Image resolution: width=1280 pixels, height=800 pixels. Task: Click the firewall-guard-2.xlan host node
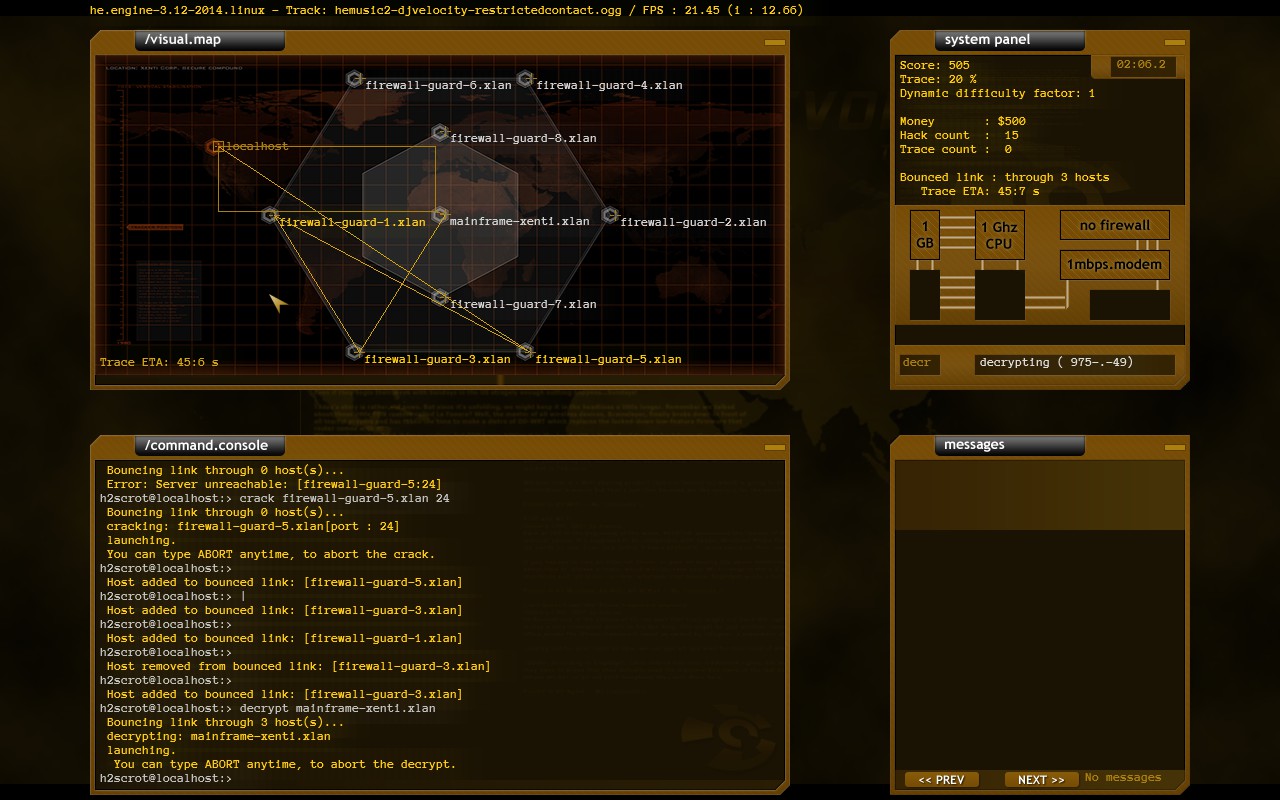[x=608, y=216]
